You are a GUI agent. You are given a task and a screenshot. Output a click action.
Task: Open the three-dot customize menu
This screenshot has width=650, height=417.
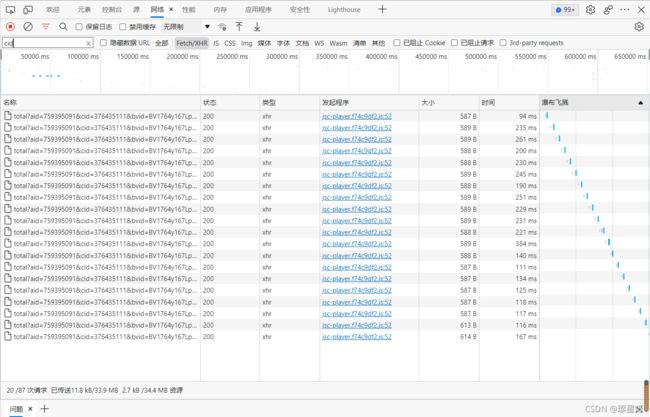(x=624, y=10)
